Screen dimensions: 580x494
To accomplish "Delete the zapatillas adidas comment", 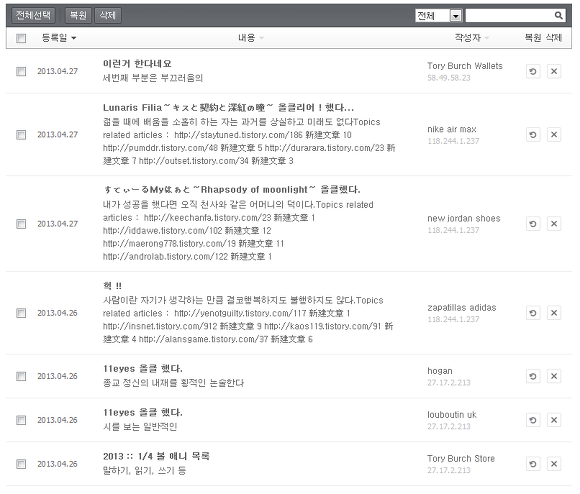I will pos(554,313).
